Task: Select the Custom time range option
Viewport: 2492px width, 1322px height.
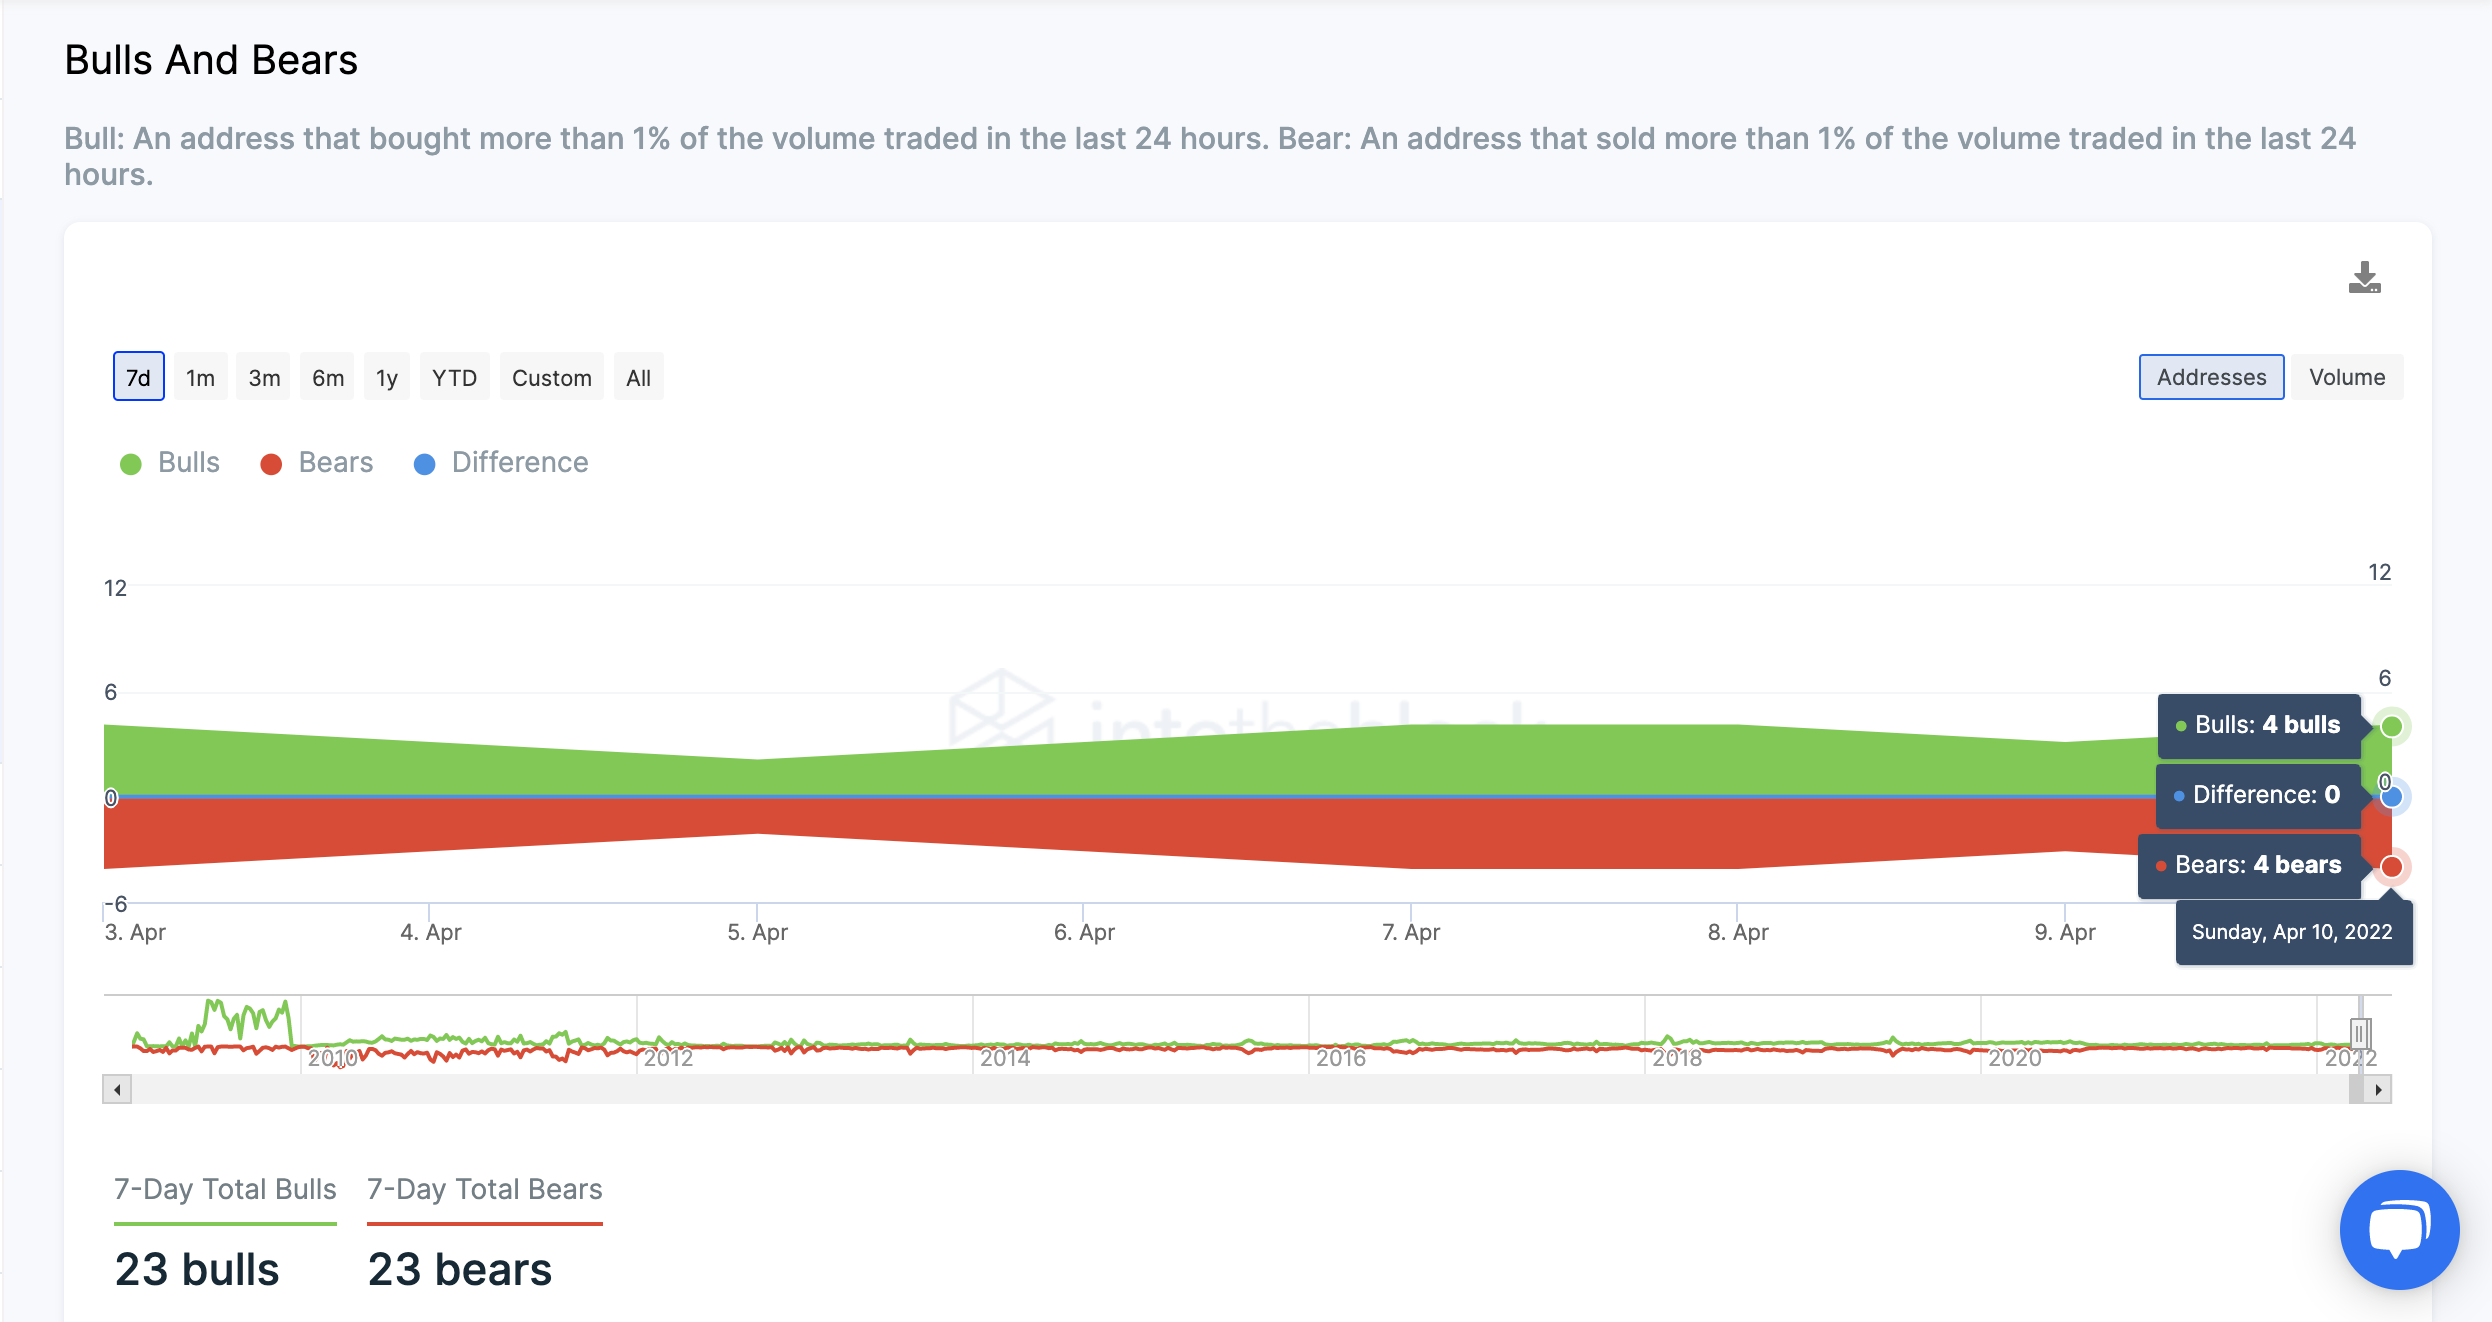Action: (x=552, y=377)
